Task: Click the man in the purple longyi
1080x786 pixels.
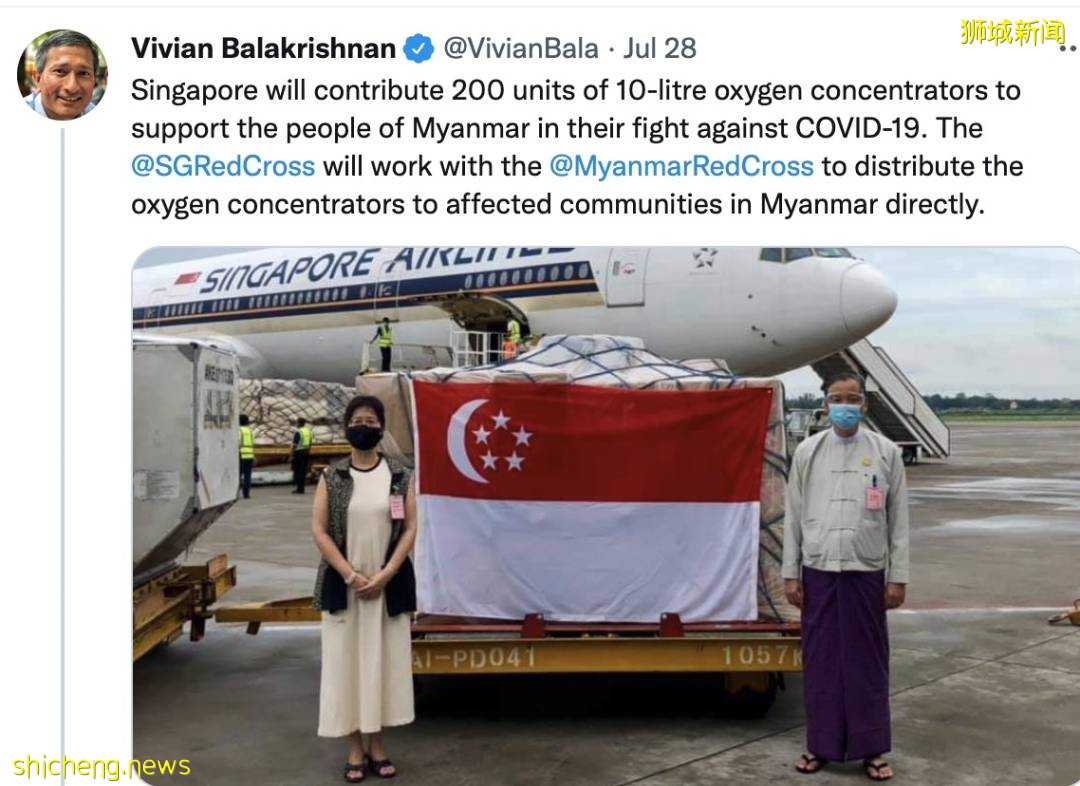Action: pos(845,572)
